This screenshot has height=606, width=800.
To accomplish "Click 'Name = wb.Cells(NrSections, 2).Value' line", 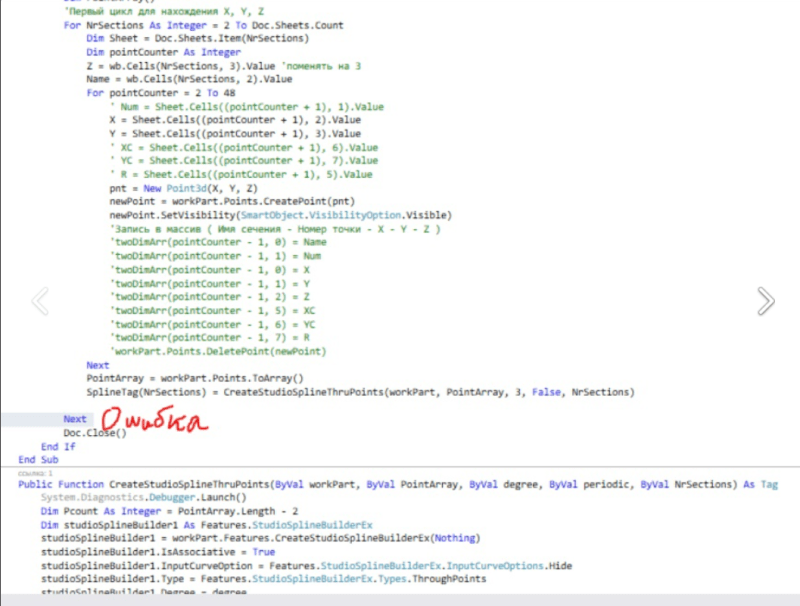I will tap(189, 79).
